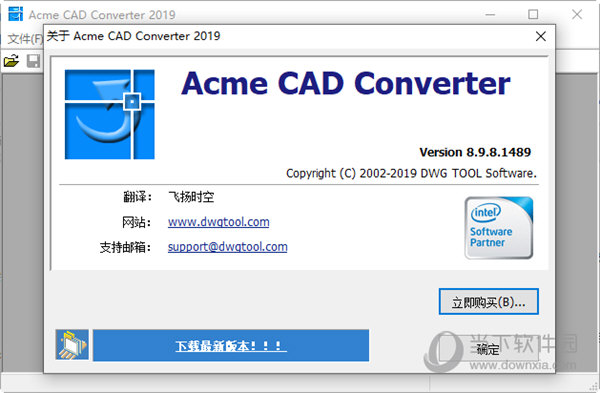Click the support@dwgtool.com email link
The width and height of the screenshot is (600, 393).
[x=228, y=247]
